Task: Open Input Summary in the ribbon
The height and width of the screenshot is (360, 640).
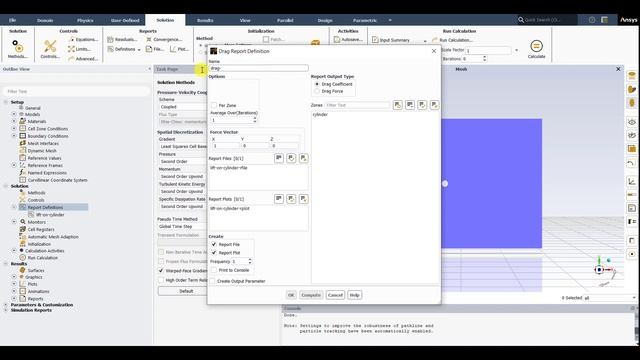Action: (x=391, y=40)
